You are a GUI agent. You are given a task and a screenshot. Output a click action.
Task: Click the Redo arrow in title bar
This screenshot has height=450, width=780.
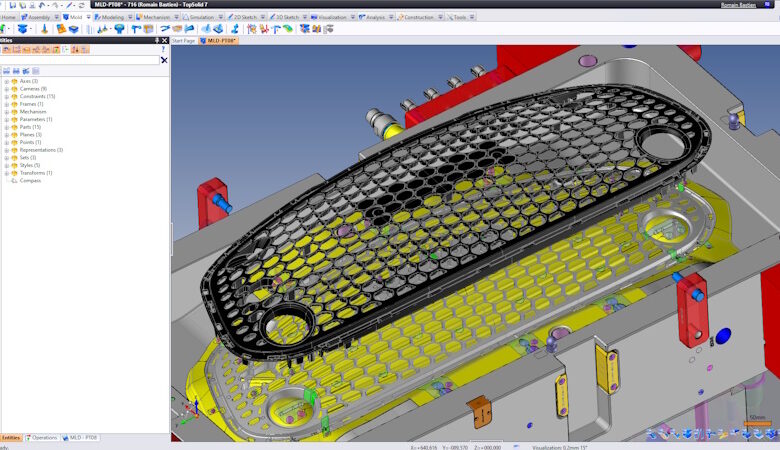tap(55, 5)
